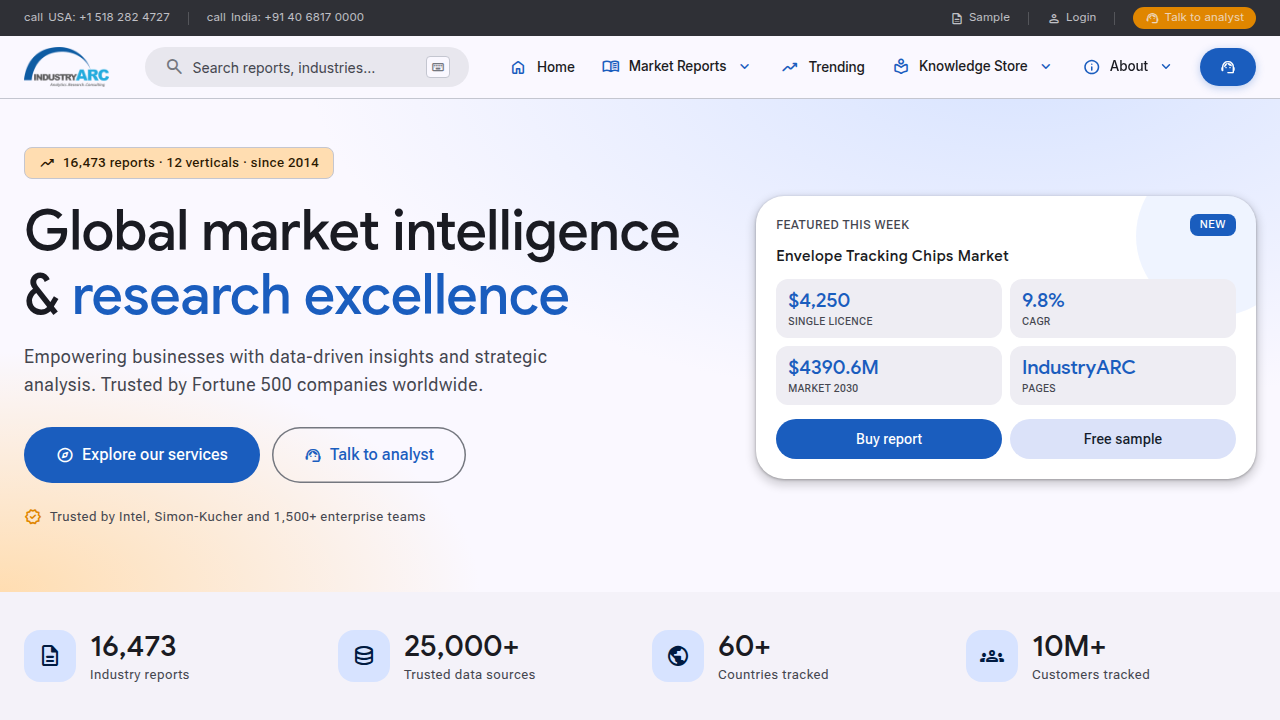
Task: Click the Sample link in top bar
Action: (x=980, y=18)
